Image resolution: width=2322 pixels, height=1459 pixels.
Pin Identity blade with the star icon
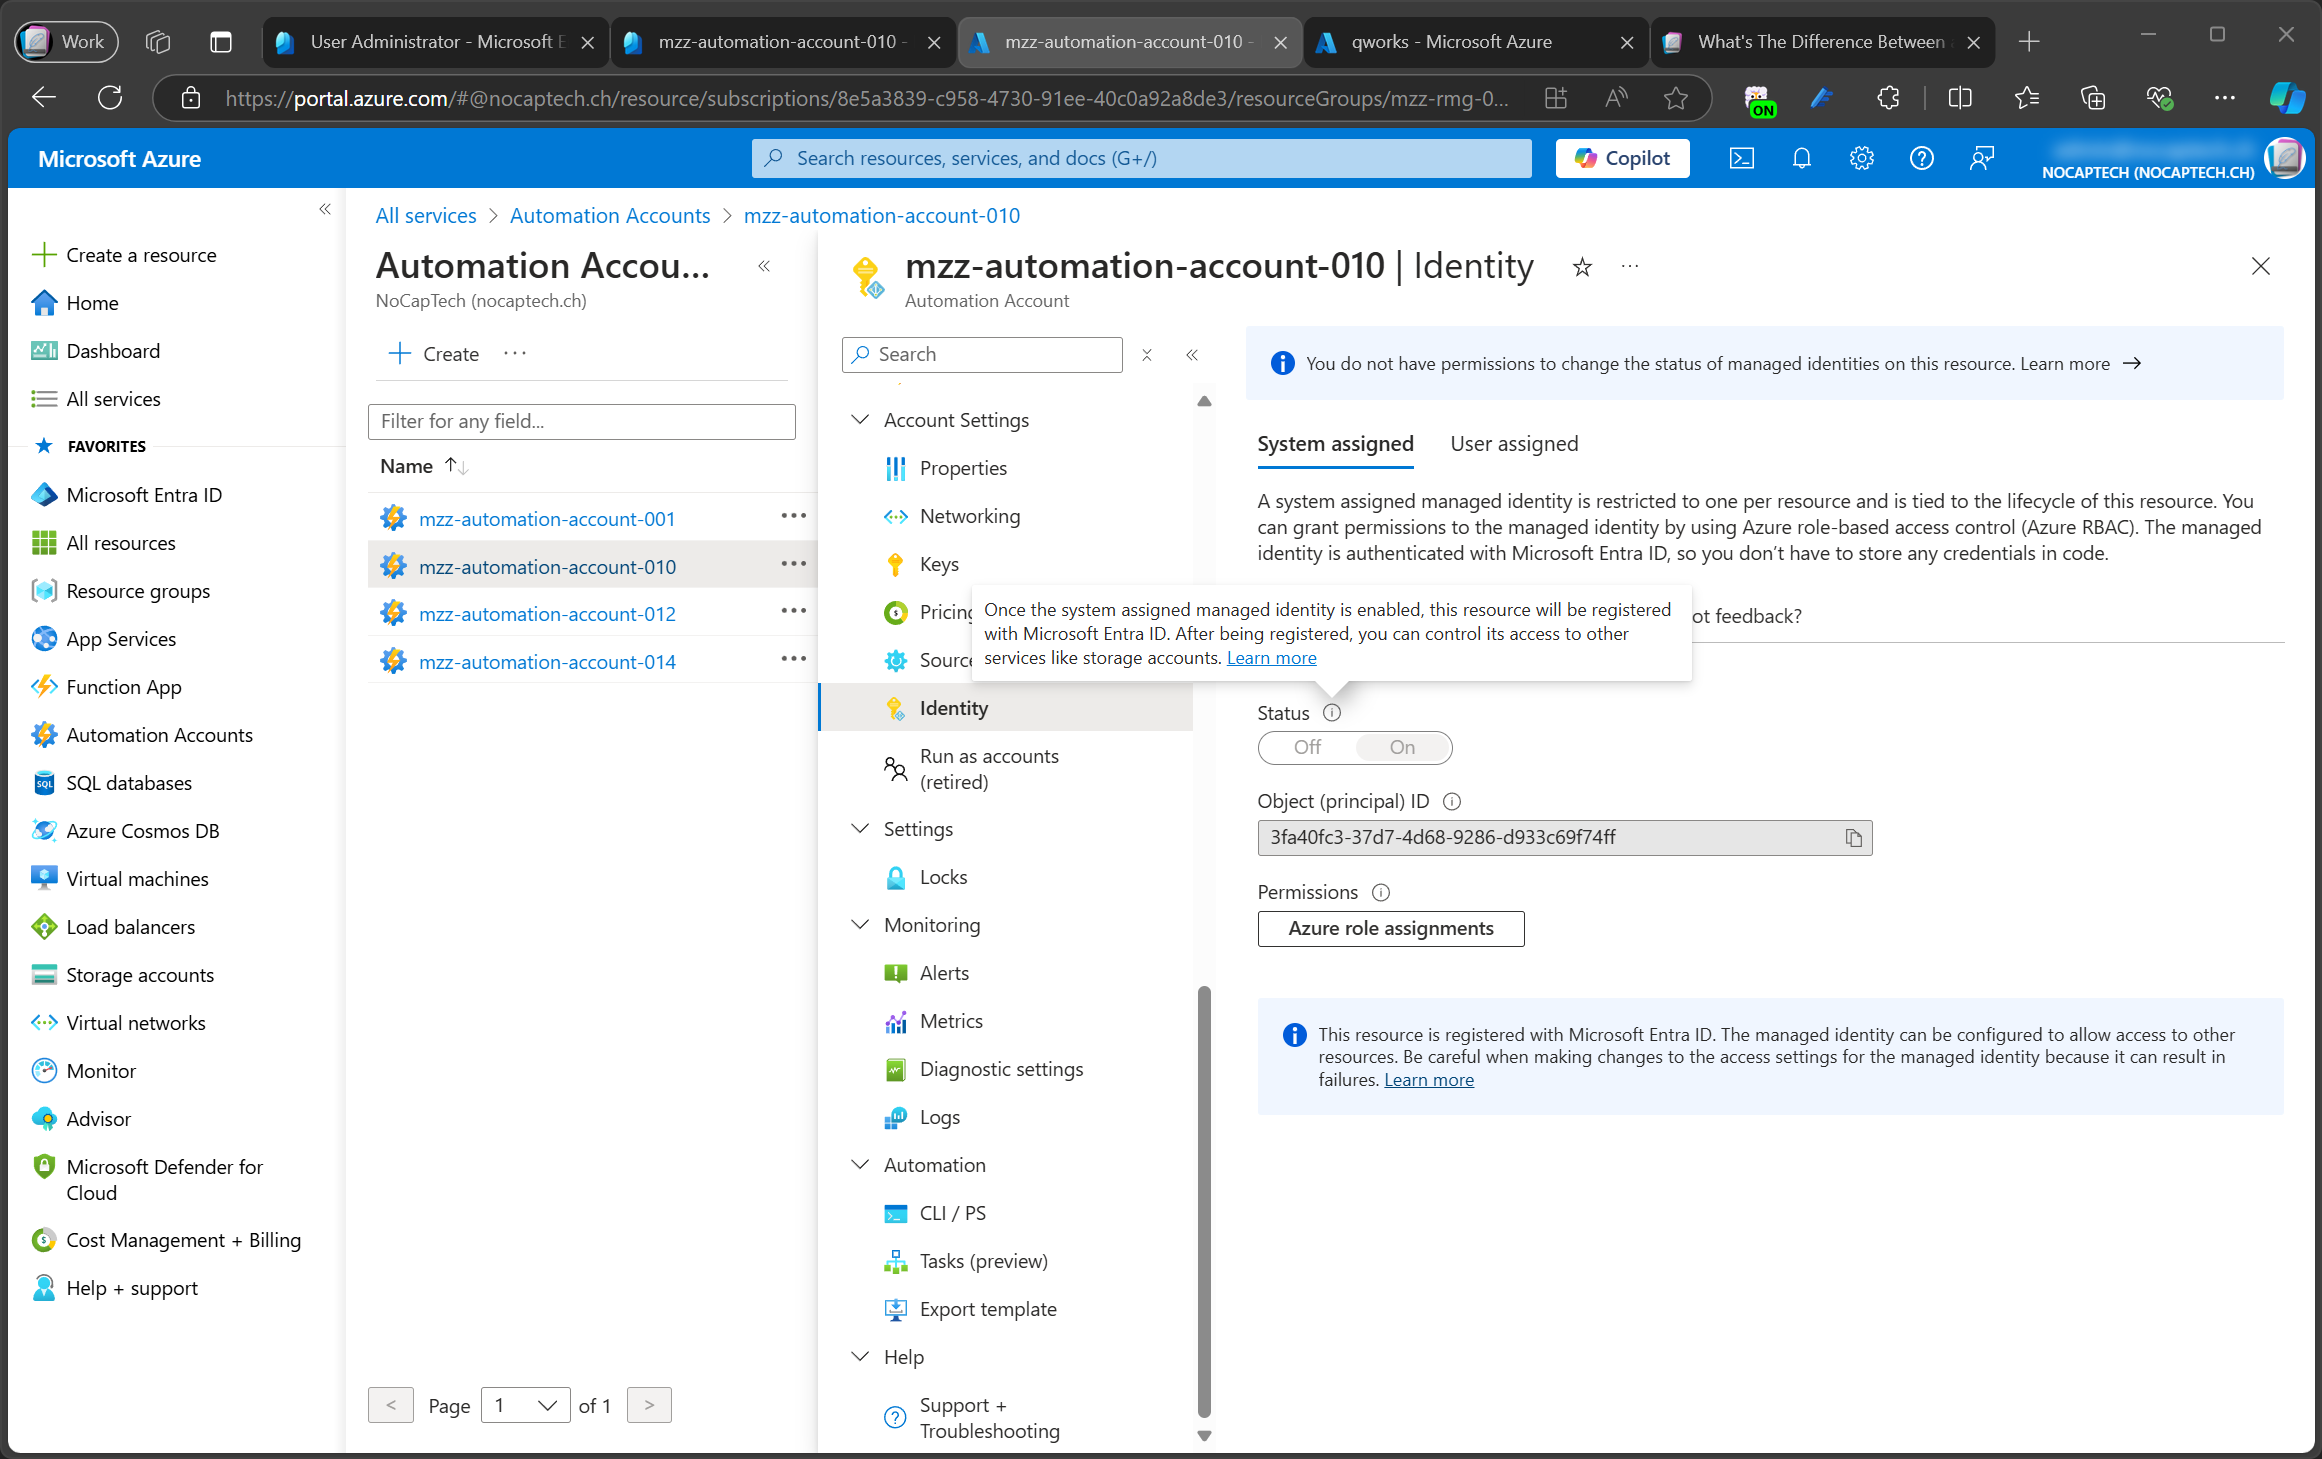tap(1582, 267)
